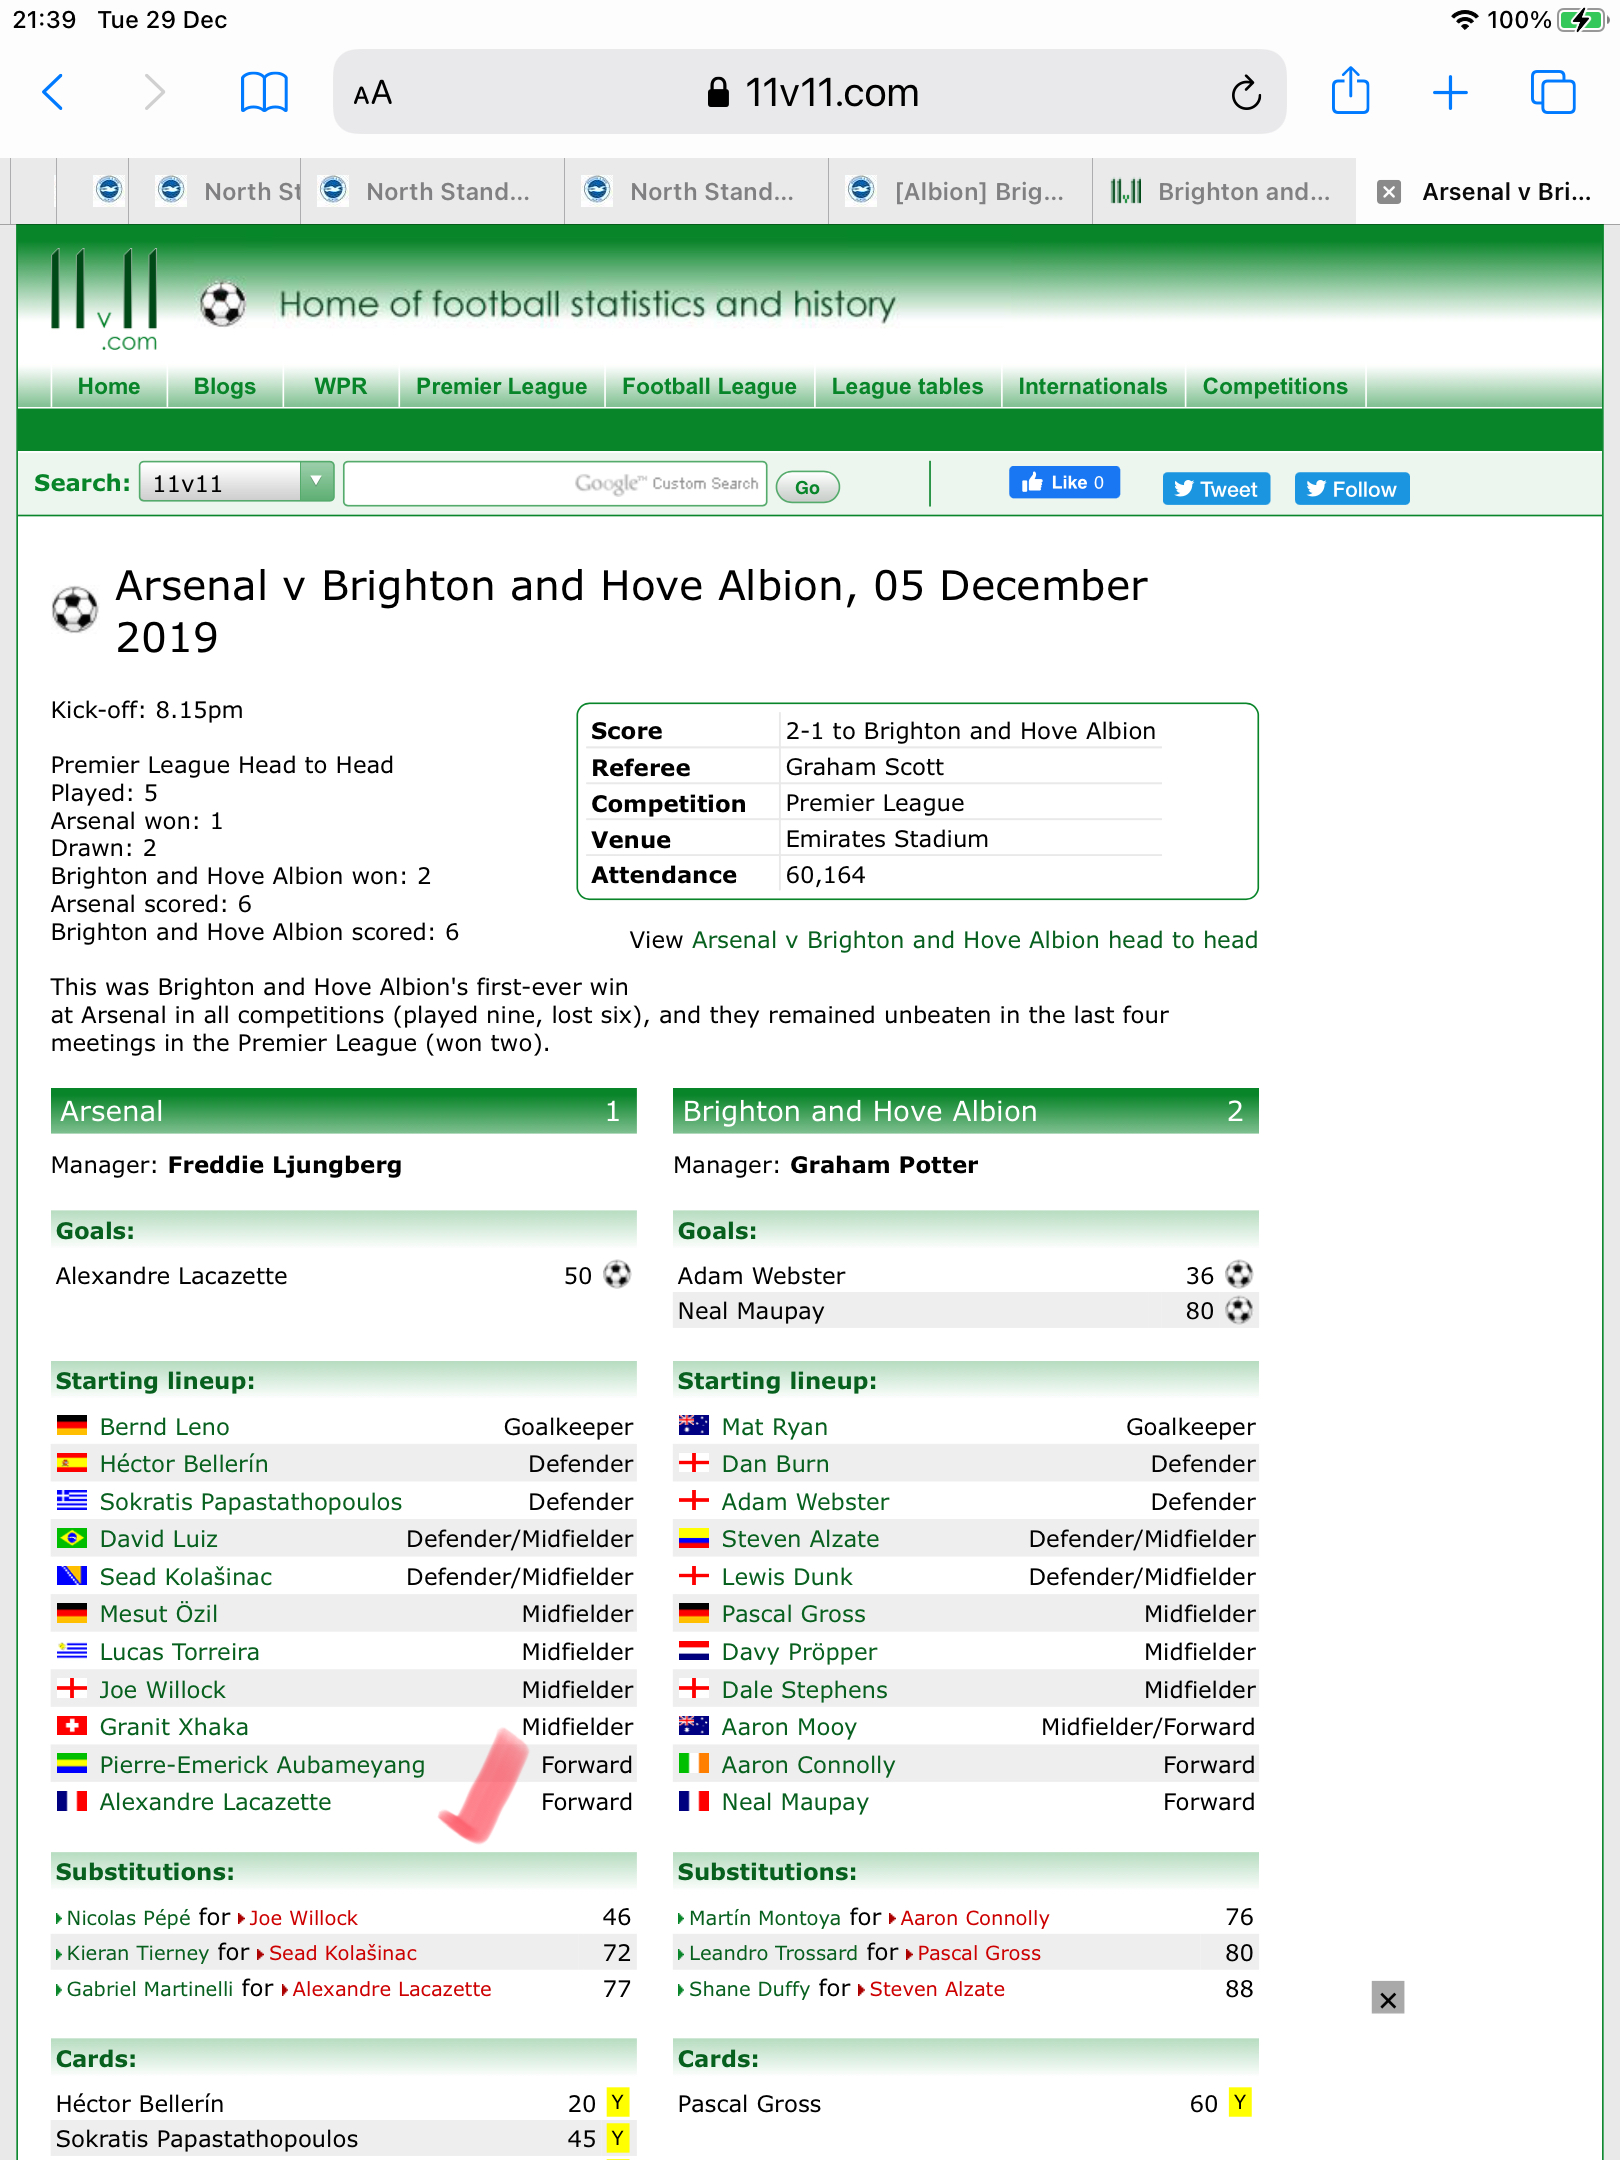The width and height of the screenshot is (1620, 2160).
Task: Open the AA reader text-size menu
Action: click(x=372, y=94)
